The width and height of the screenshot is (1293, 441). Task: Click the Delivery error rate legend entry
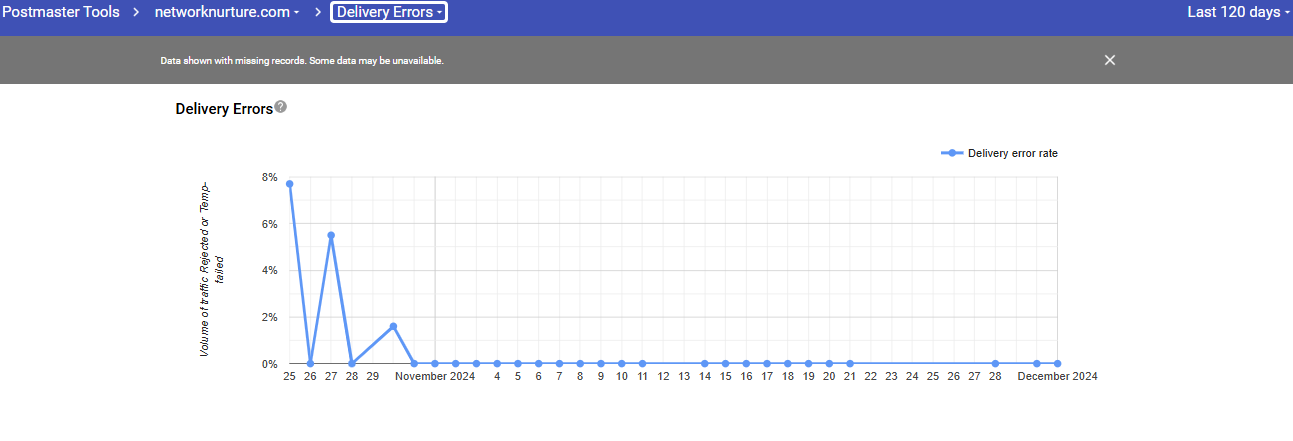[x=1000, y=153]
